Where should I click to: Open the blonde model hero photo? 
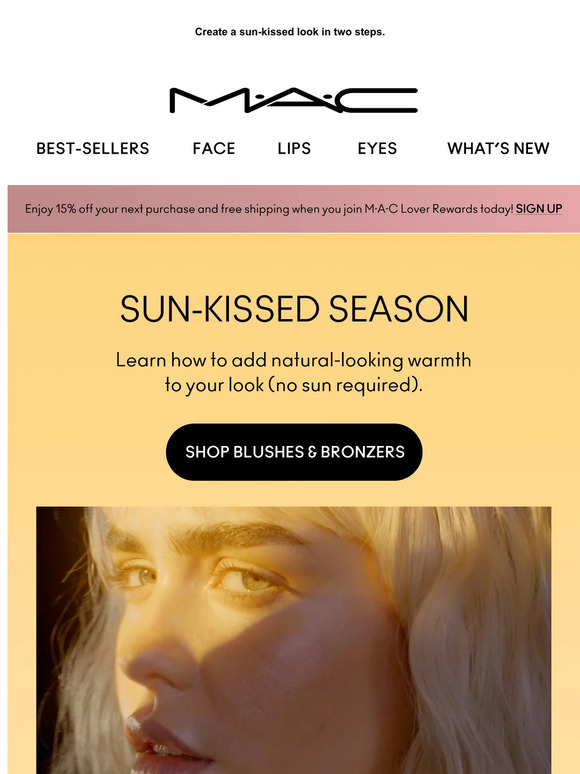click(x=294, y=640)
